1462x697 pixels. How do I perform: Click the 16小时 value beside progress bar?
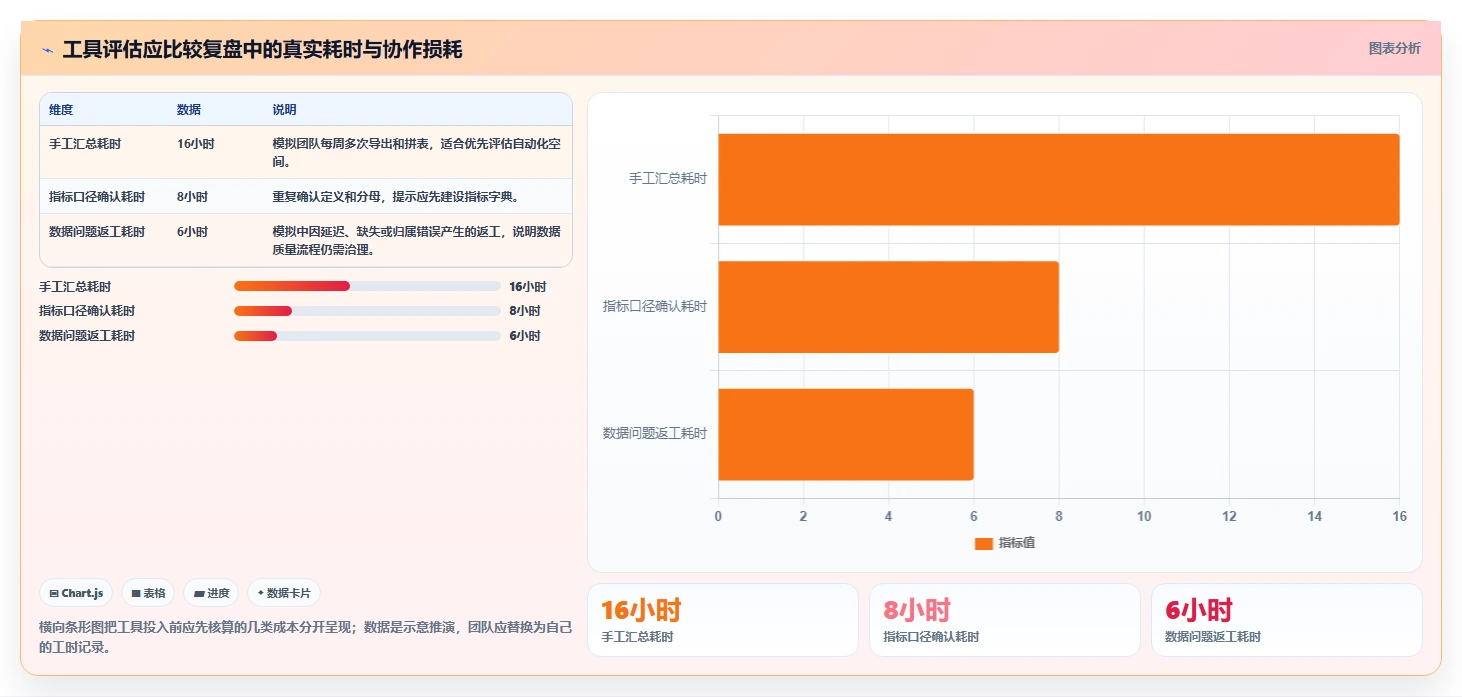(x=527, y=287)
